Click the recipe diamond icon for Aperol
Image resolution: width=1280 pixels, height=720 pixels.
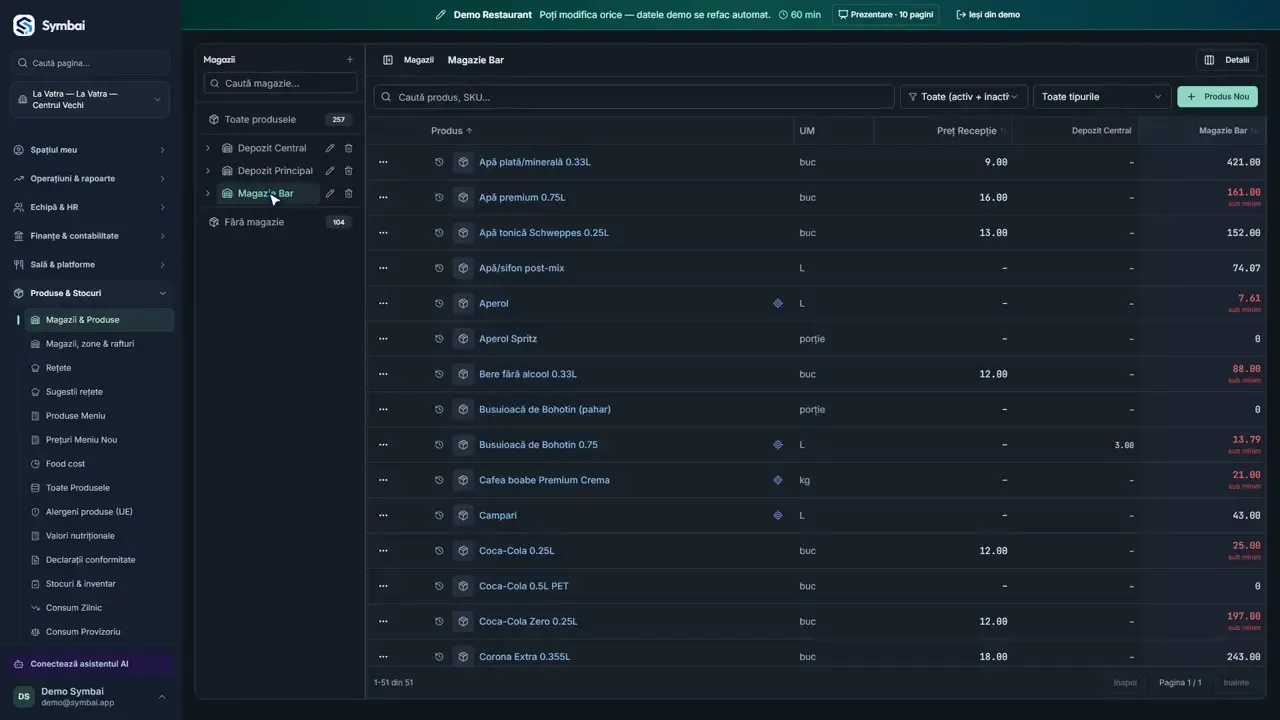[778, 303]
